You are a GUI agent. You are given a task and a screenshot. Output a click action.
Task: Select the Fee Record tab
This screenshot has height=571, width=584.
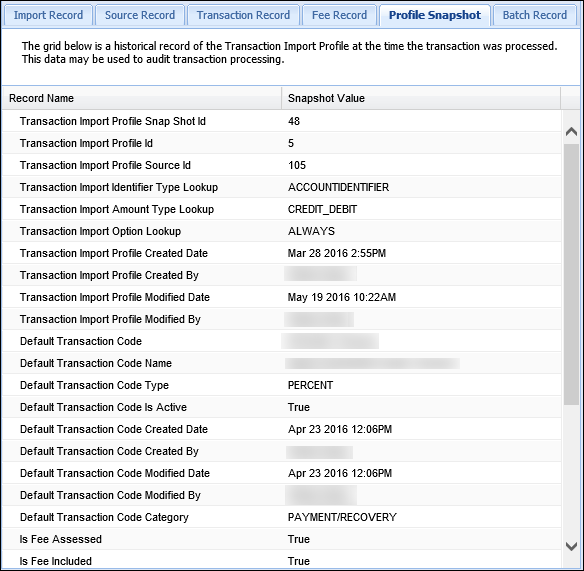click(339, 15)
